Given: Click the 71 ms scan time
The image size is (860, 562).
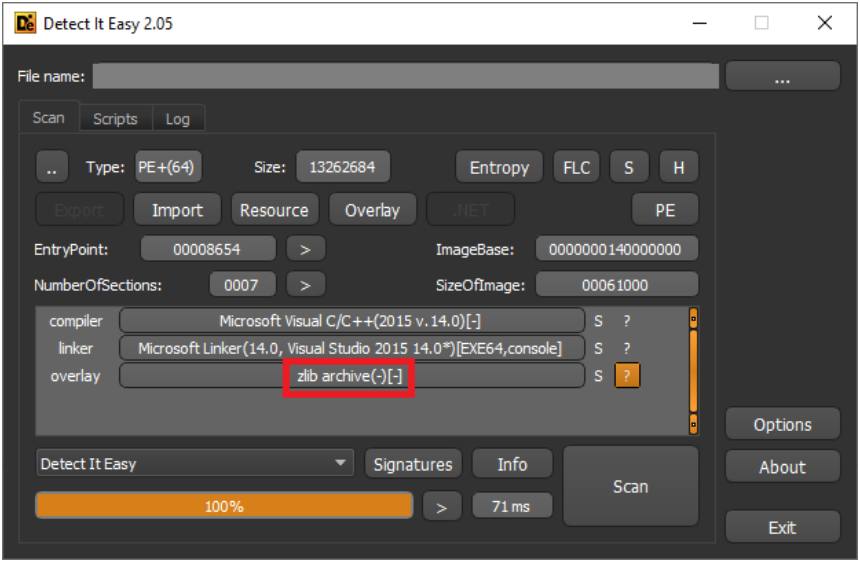Looking at the screenshot, I should [512, 506].
